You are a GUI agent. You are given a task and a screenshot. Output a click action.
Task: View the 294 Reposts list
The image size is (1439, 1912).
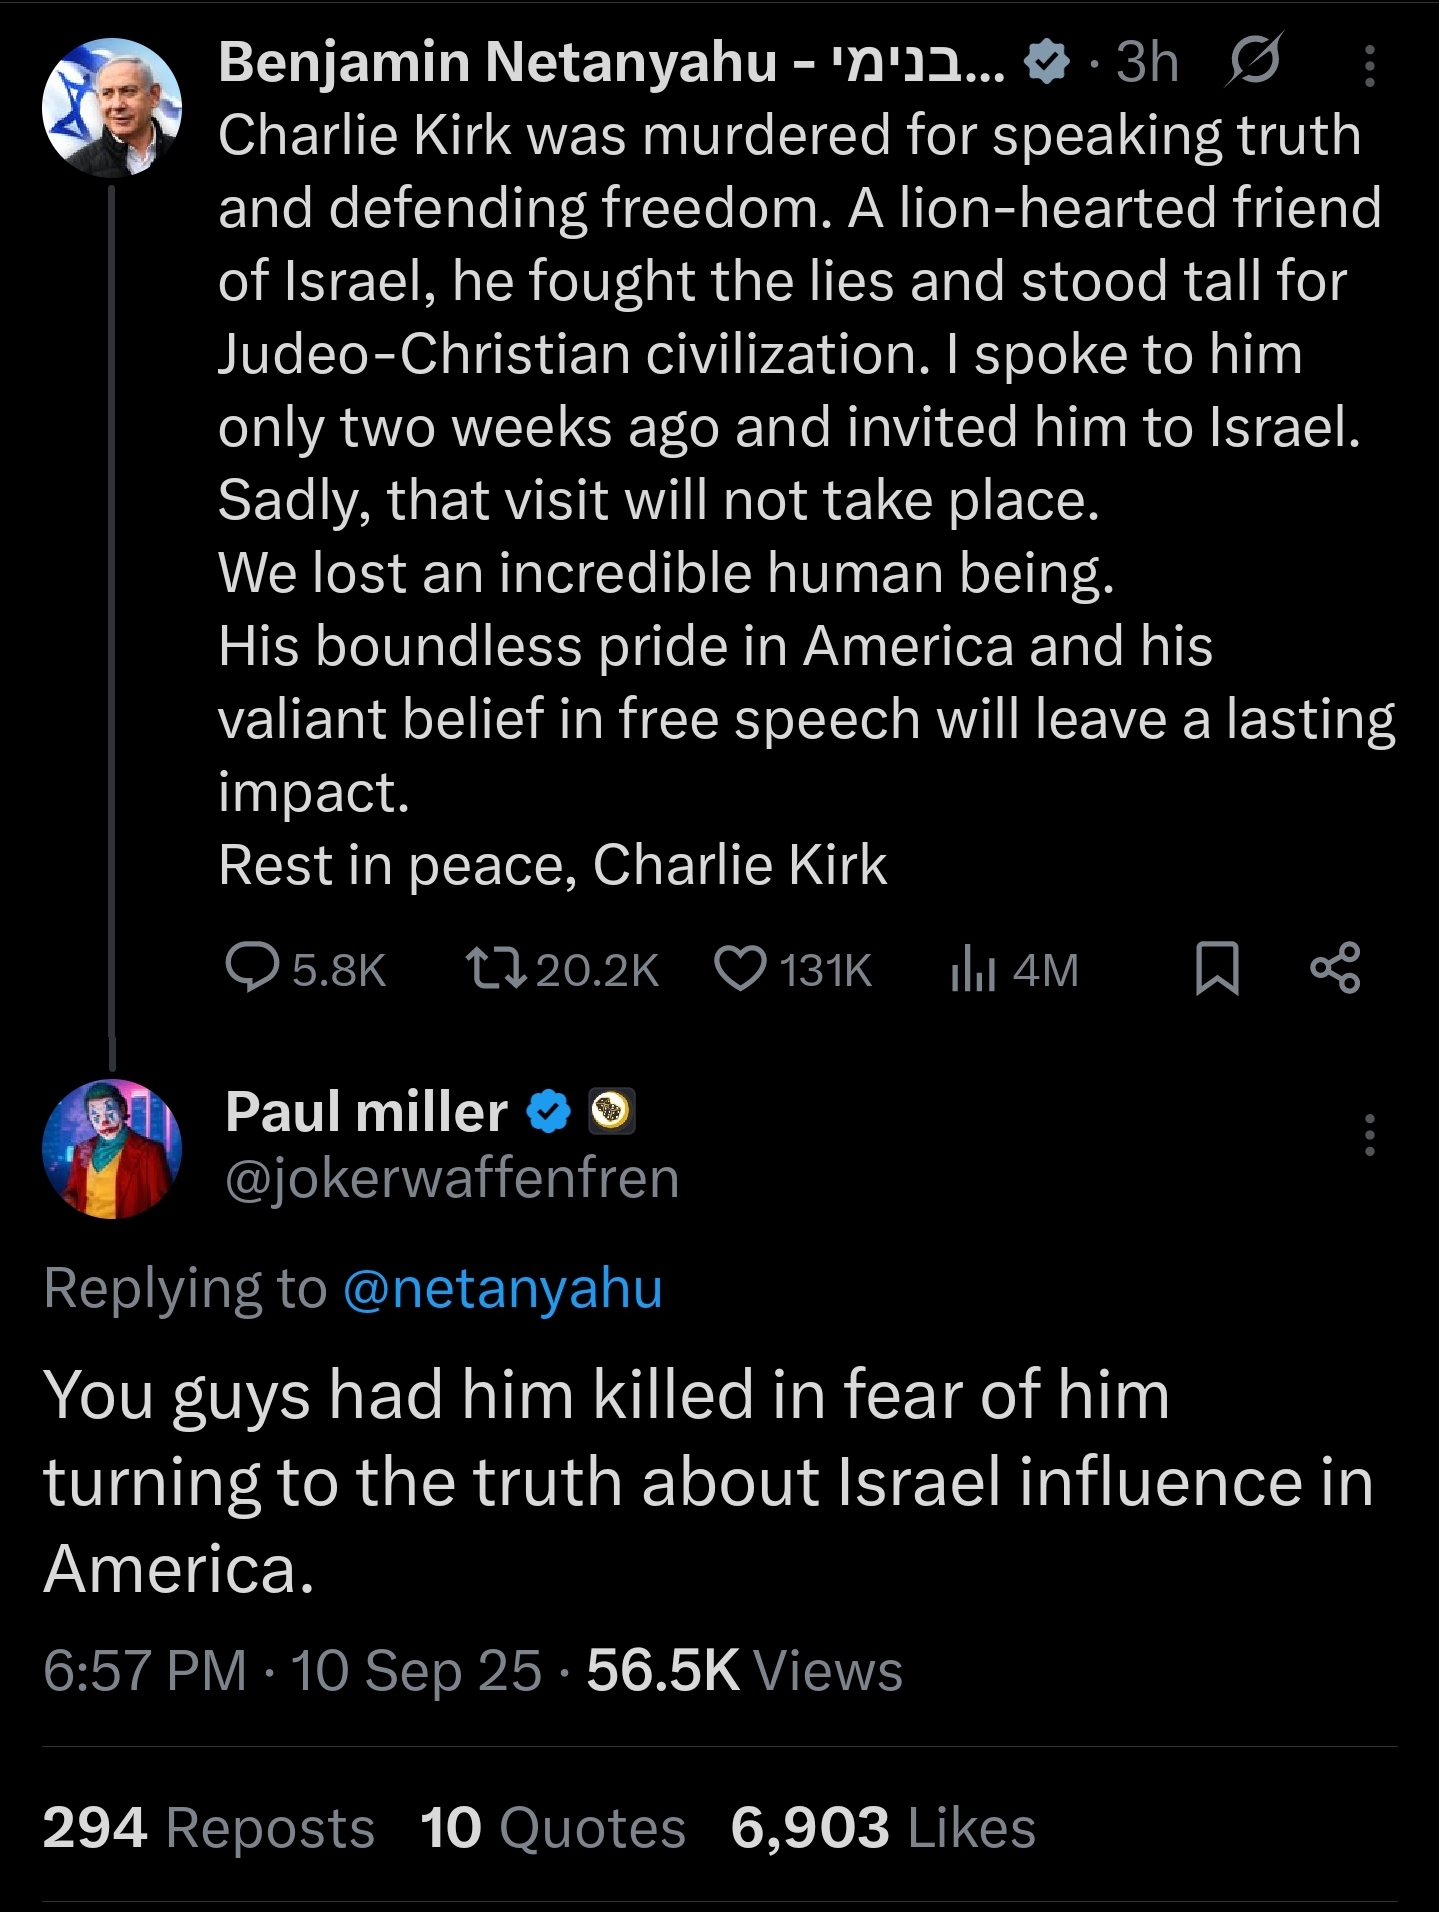pyautogui.click(x=208, y=1828)
